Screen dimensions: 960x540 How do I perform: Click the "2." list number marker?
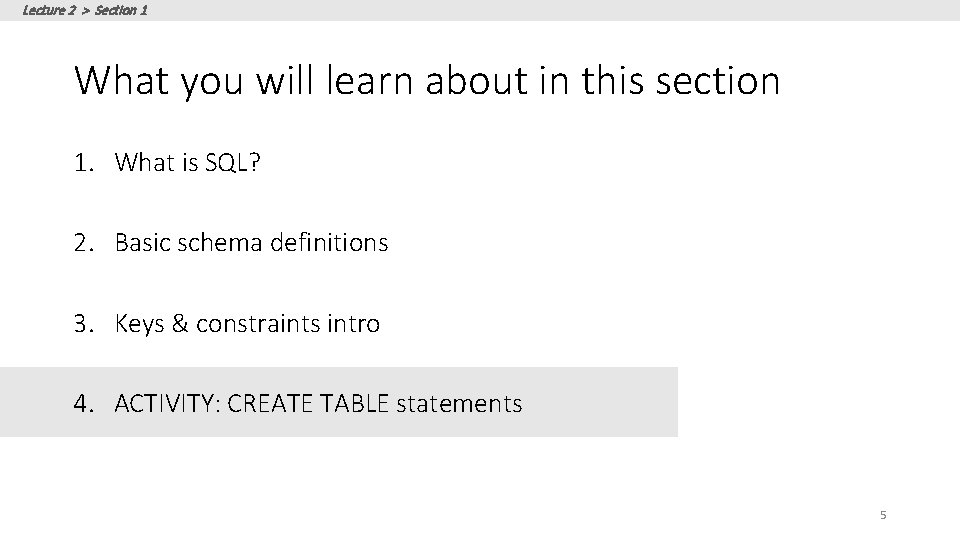[x=84, y=243]
